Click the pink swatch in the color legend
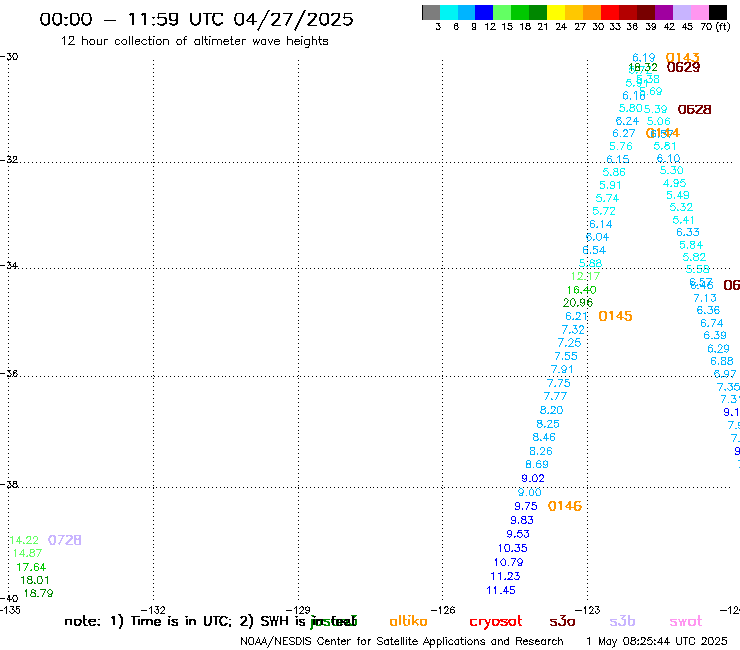740x650 pixels. click(x=700, y=12)
